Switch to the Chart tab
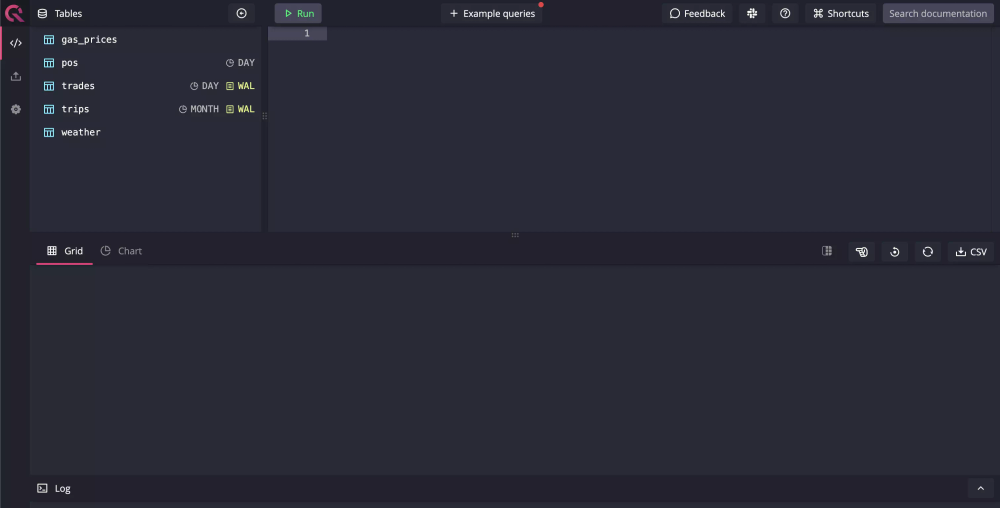The width and height of the screenshot is (1000, 508). click(122, 251)
